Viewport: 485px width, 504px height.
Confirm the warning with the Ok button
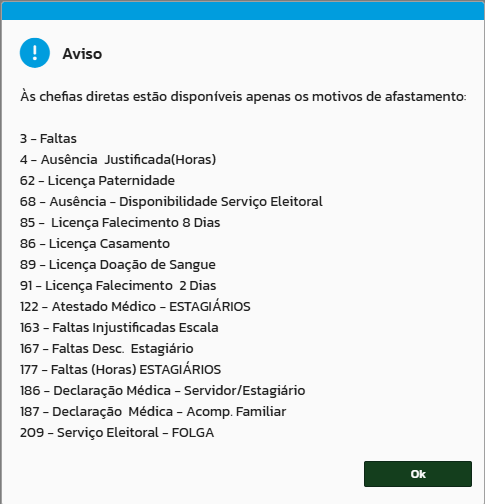418,474
